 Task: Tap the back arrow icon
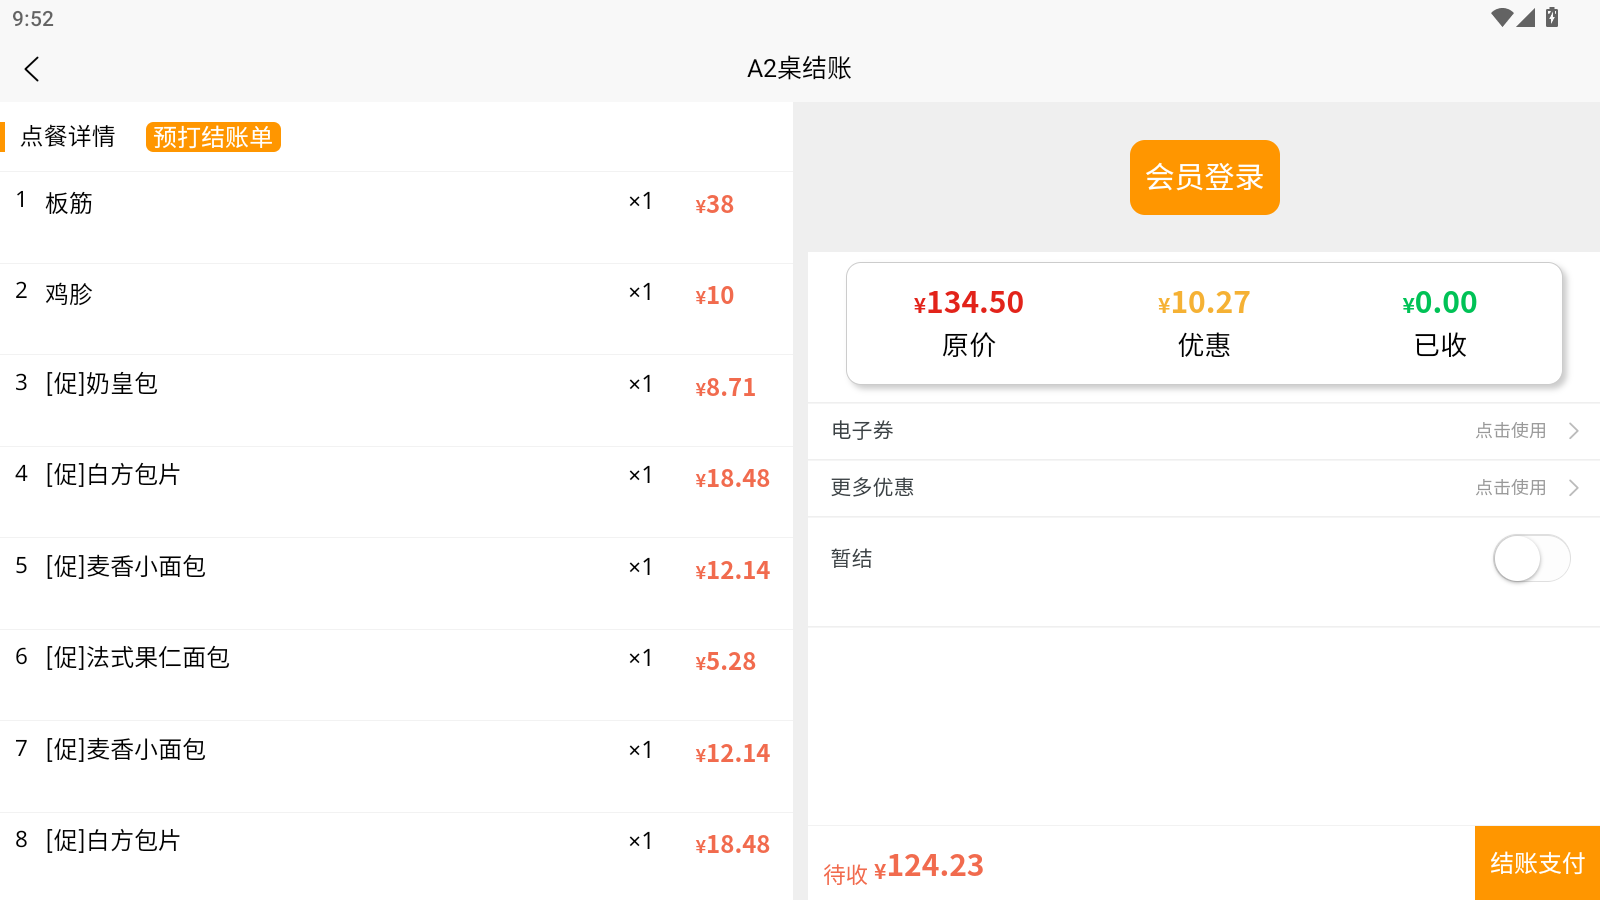click(32, 69)
